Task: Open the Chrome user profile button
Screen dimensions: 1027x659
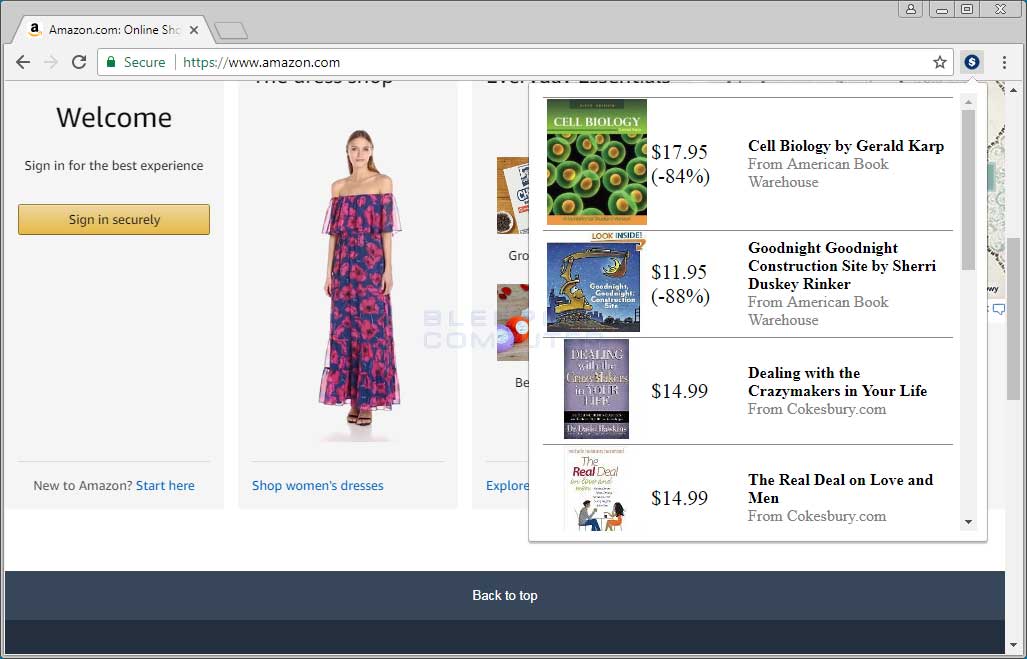Action: pyautogui.click(x=910, y=9)
